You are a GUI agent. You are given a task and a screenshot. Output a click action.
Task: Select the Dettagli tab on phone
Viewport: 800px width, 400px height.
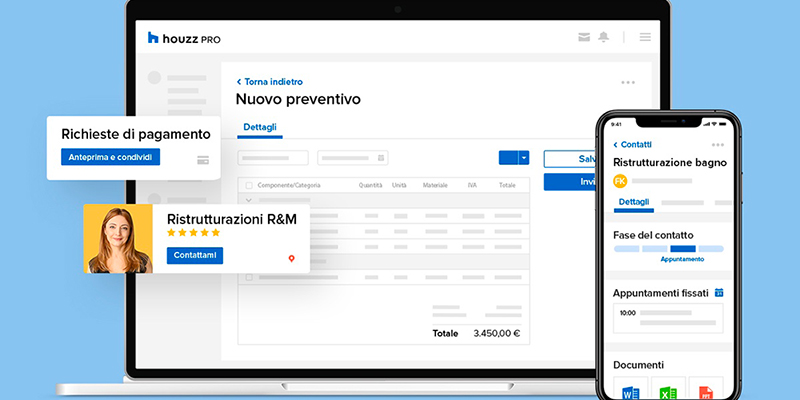pyautogui.click(x=633, y=202)
